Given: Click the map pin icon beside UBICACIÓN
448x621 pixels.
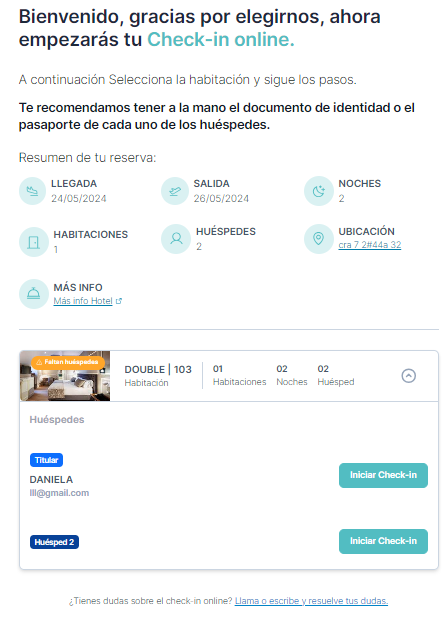Looking at the screenshot, I should 318,239.
